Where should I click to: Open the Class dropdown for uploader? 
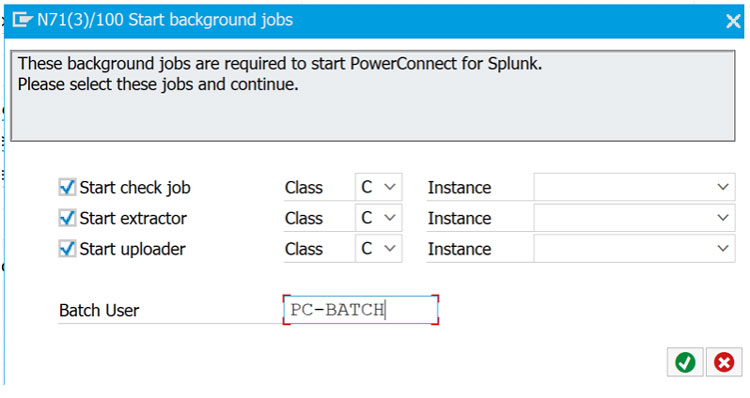tap(378, 249)
